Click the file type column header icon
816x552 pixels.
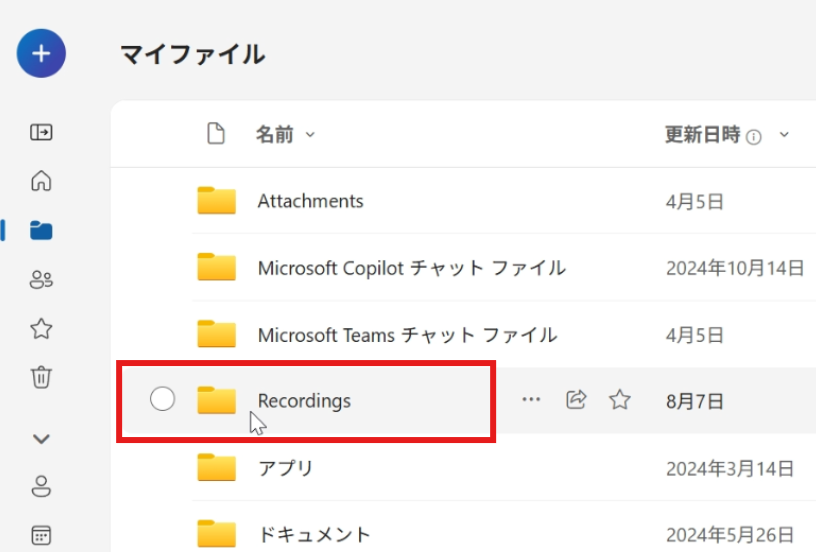point(215,134)
